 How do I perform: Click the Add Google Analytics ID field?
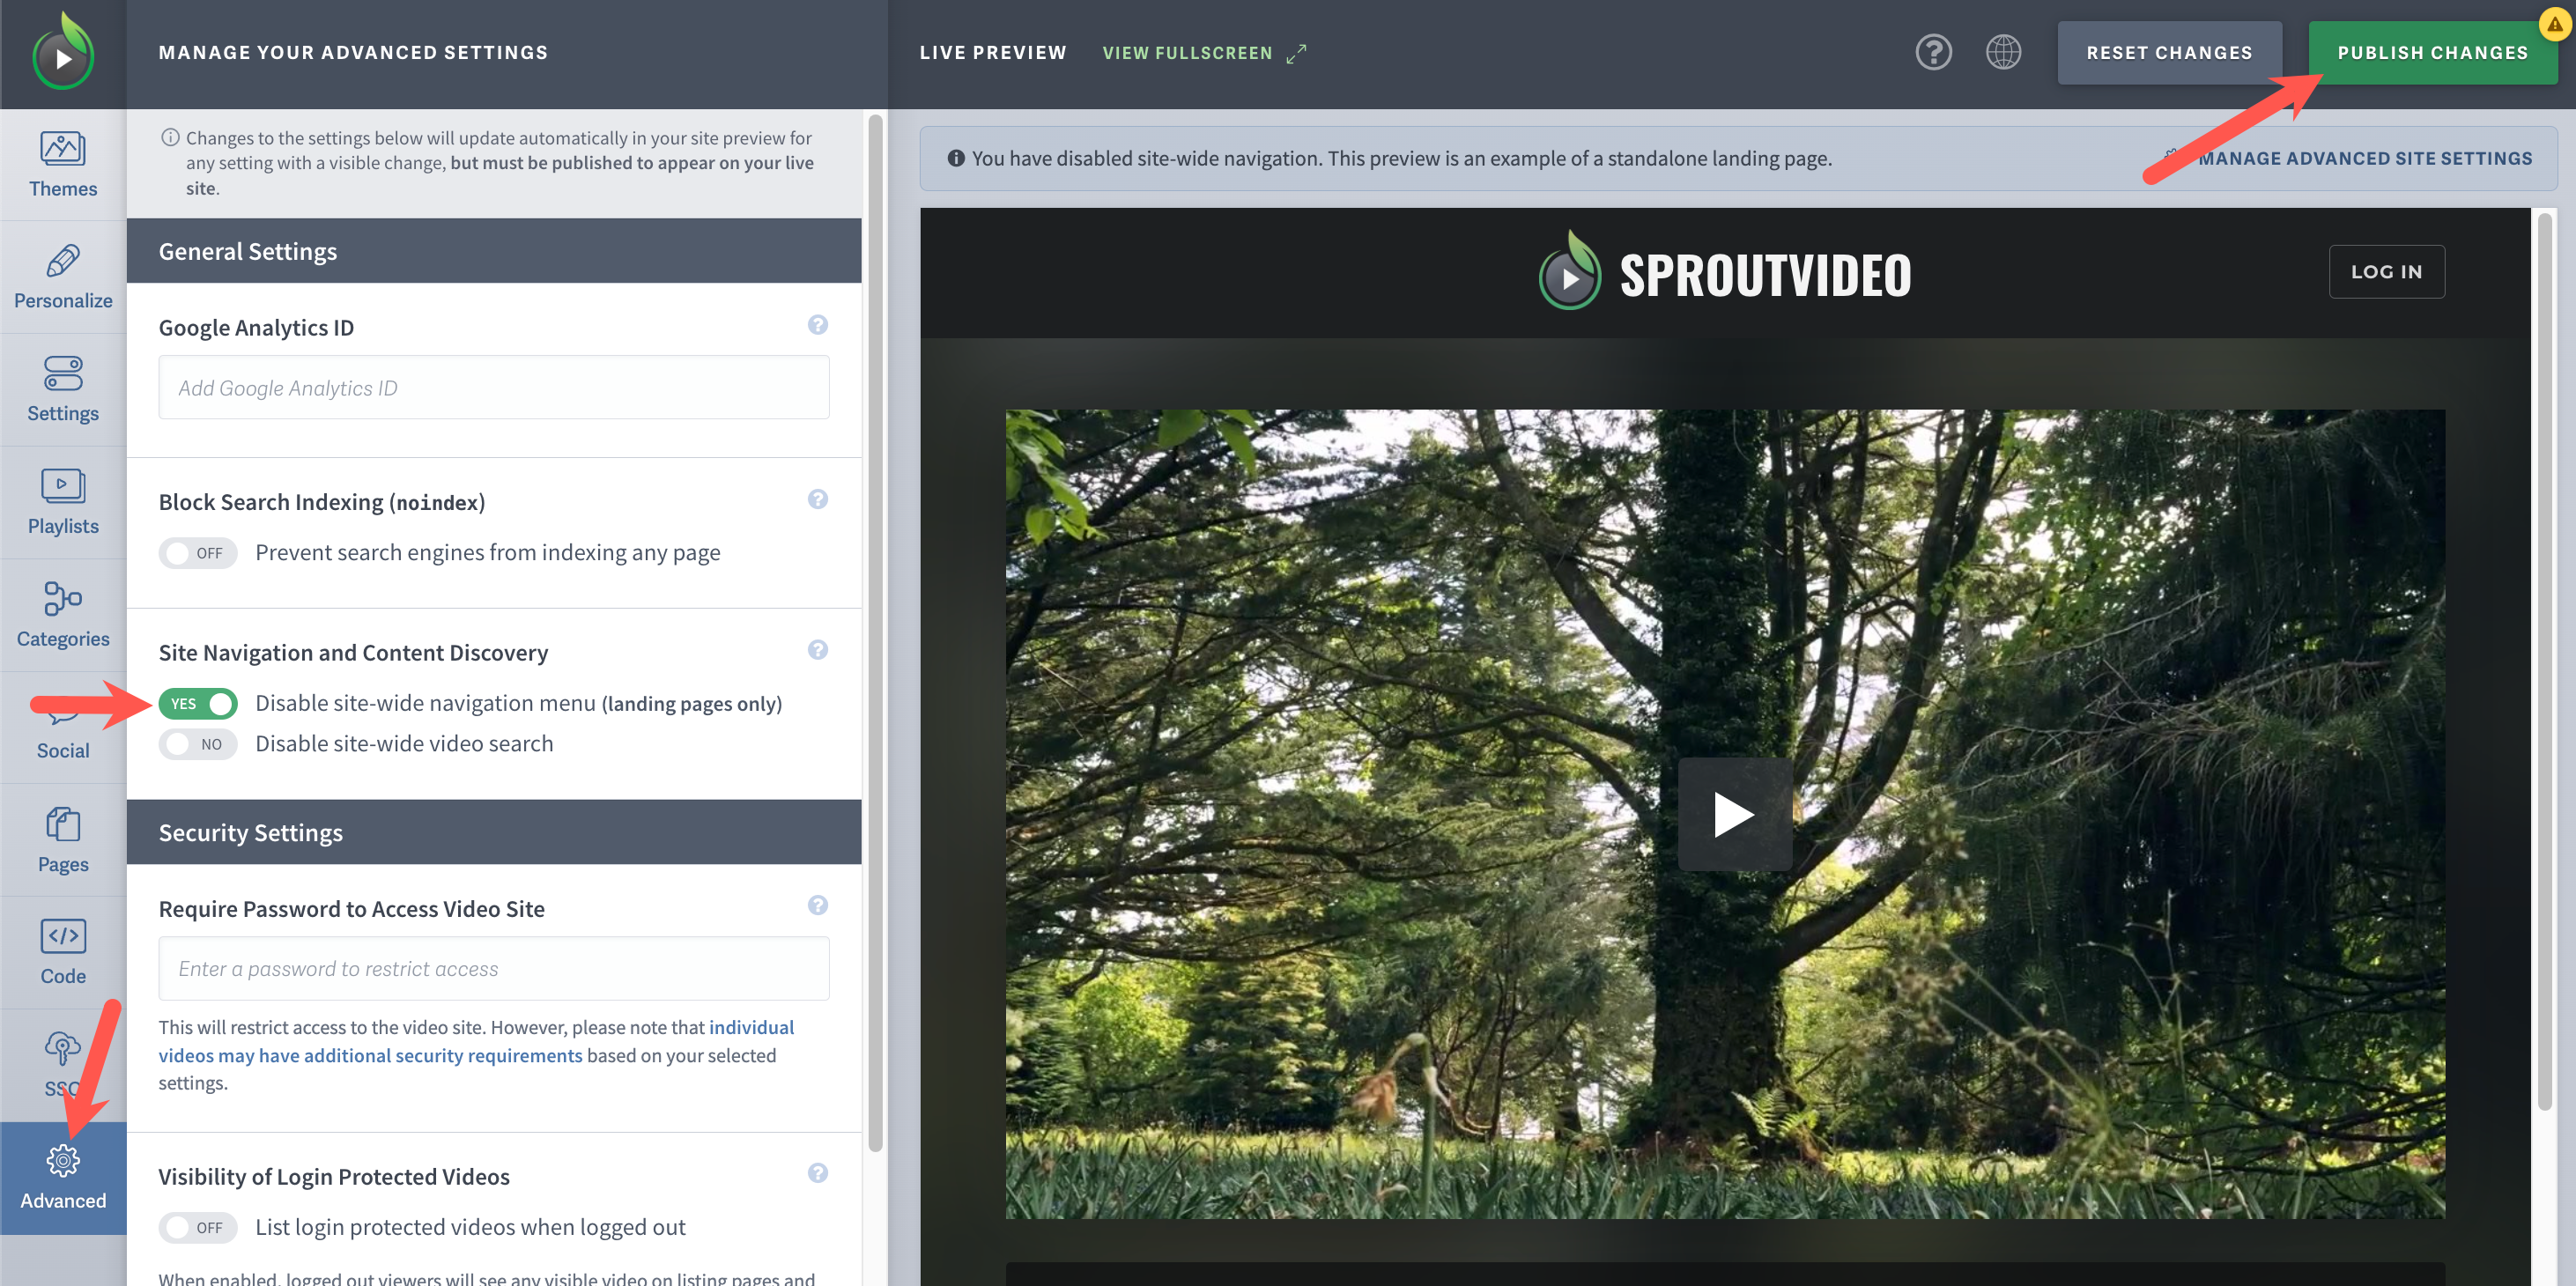(x=494, y=387)
